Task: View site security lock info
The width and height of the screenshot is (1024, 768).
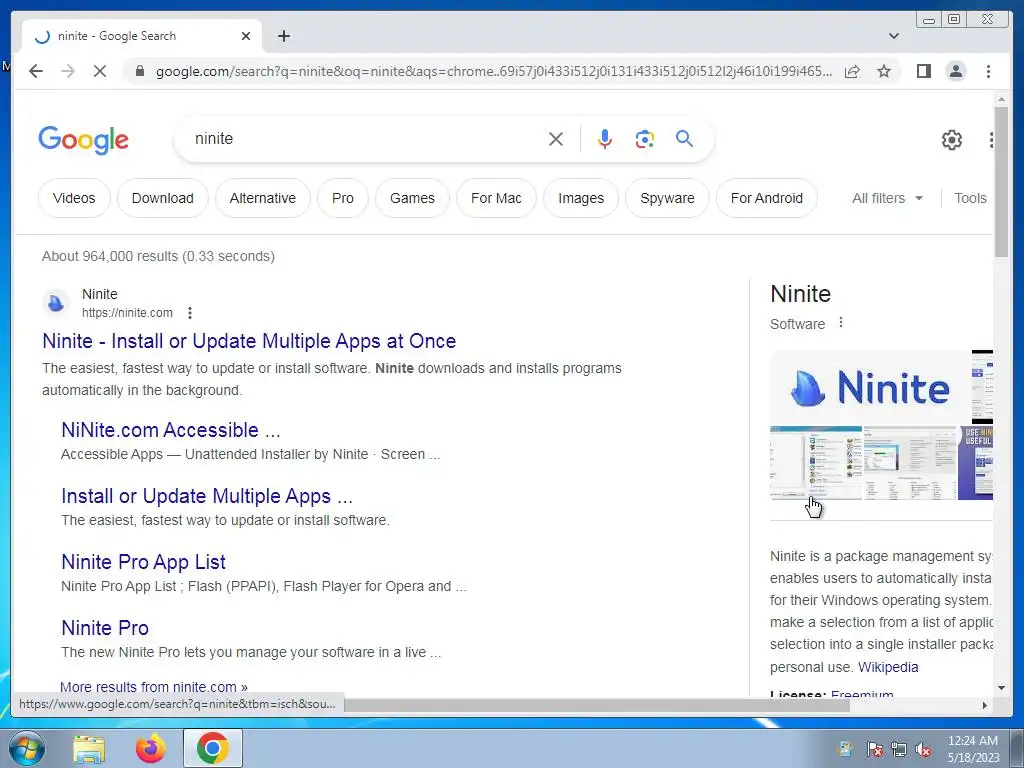Action: (x=139, y=71)
